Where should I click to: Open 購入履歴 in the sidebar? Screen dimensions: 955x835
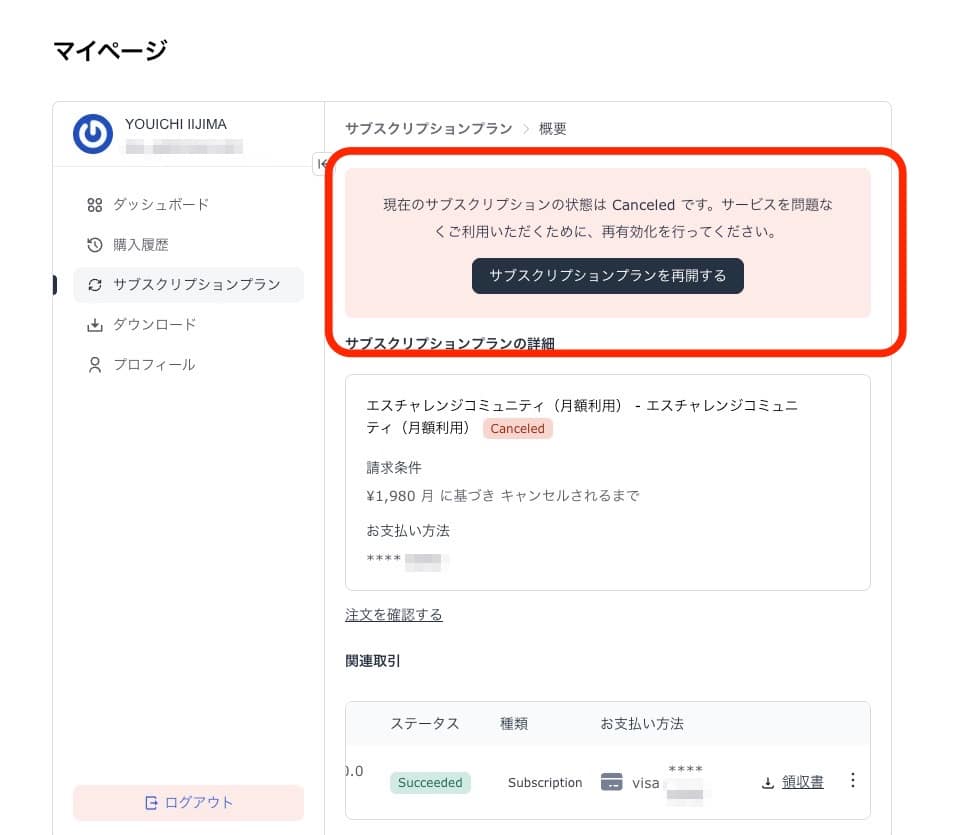[x=188, y=245]
